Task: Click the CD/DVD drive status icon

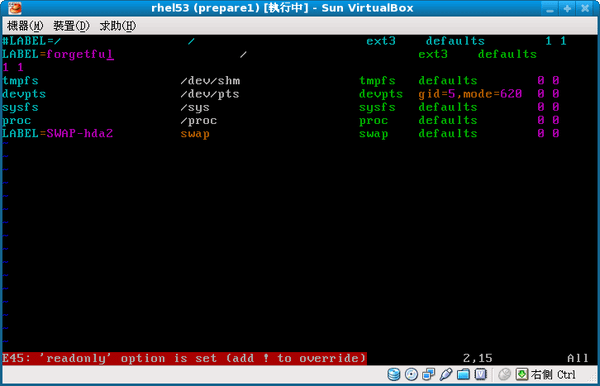Action: 411,374
